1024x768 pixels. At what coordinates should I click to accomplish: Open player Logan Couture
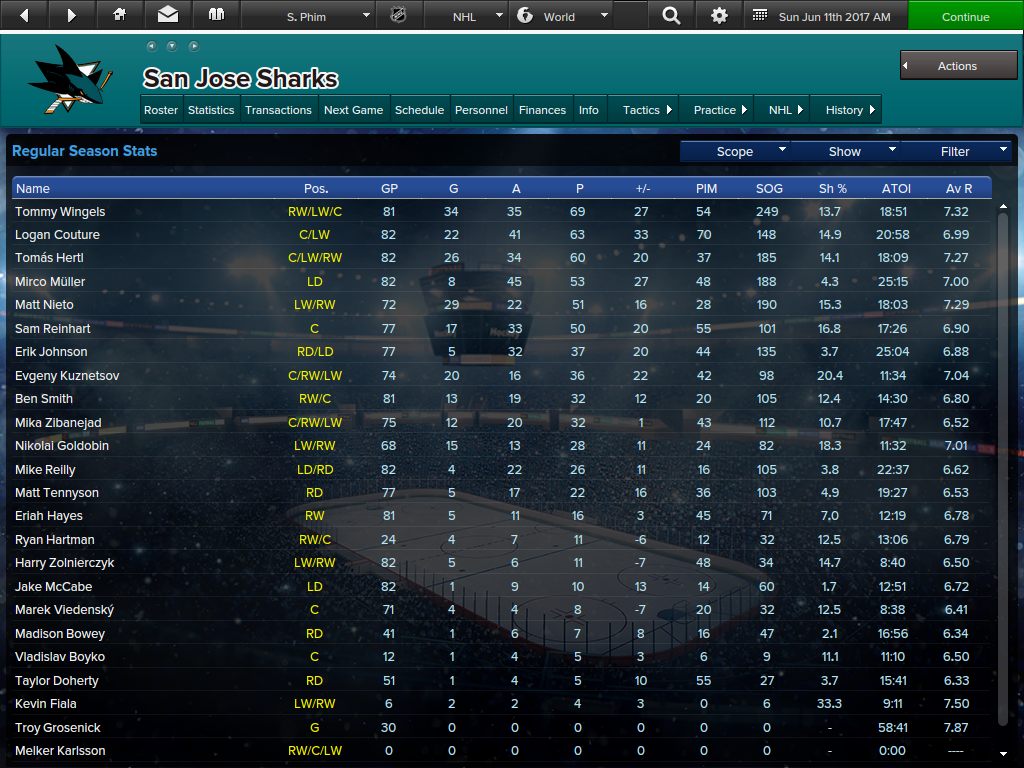[x=57, y=234]
